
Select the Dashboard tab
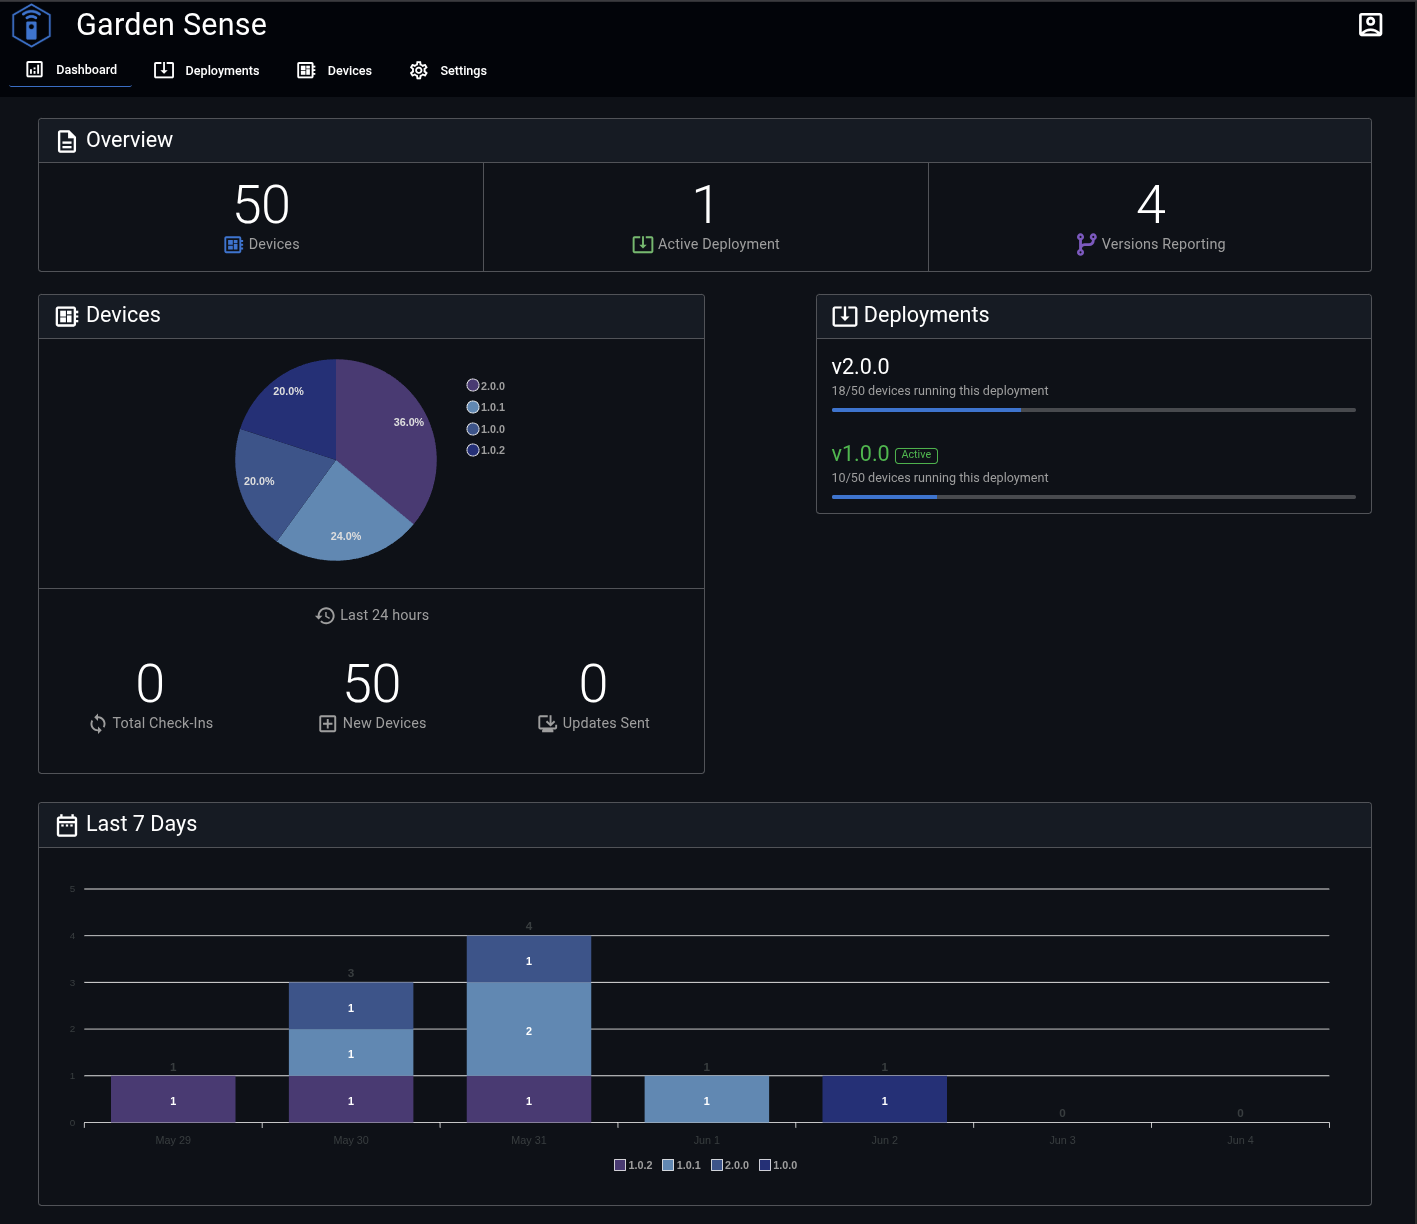coord(70,69)
